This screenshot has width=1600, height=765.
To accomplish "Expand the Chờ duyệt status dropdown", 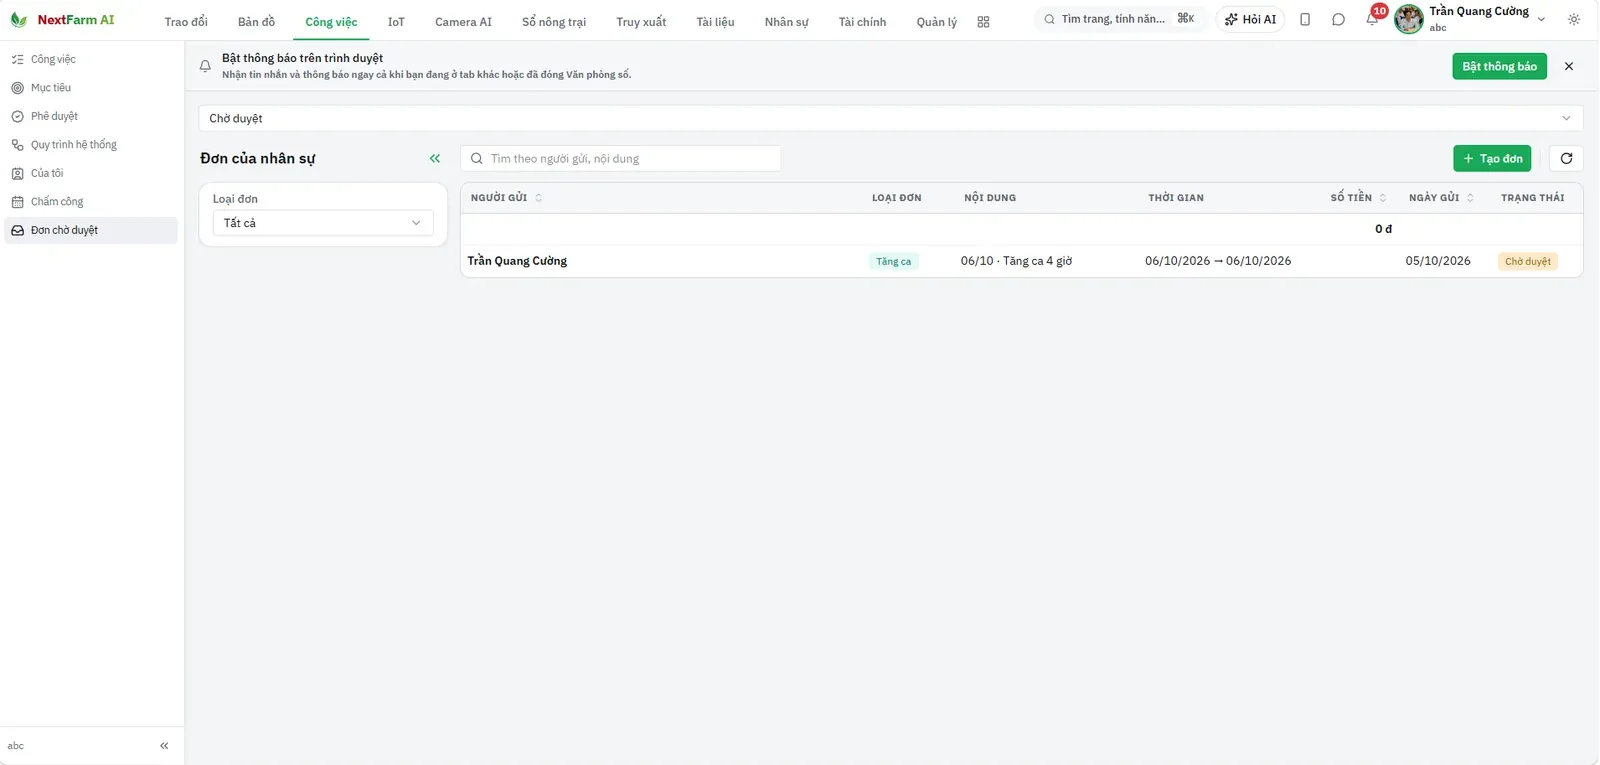I will click(x=891, y=118).
